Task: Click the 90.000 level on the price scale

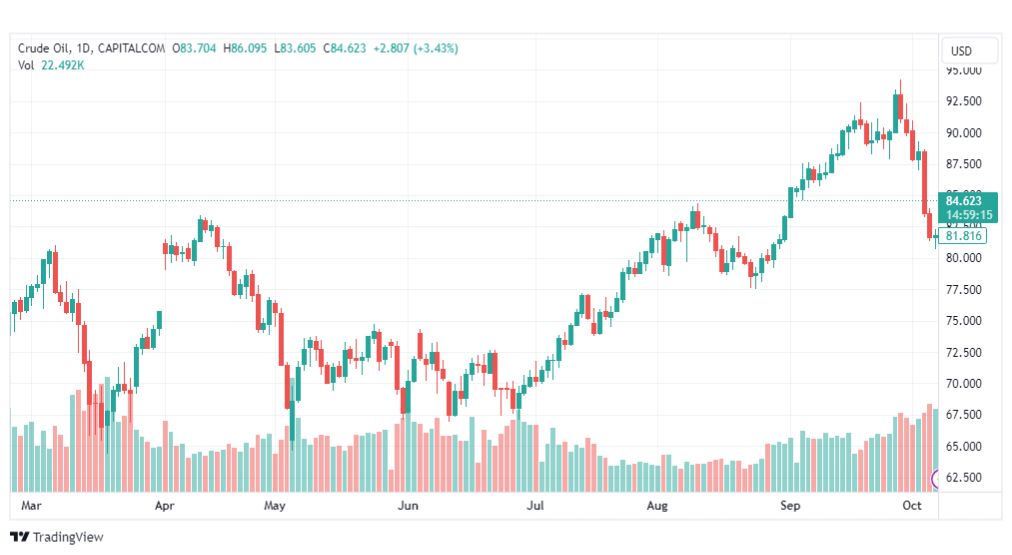Action: point(964,133)
